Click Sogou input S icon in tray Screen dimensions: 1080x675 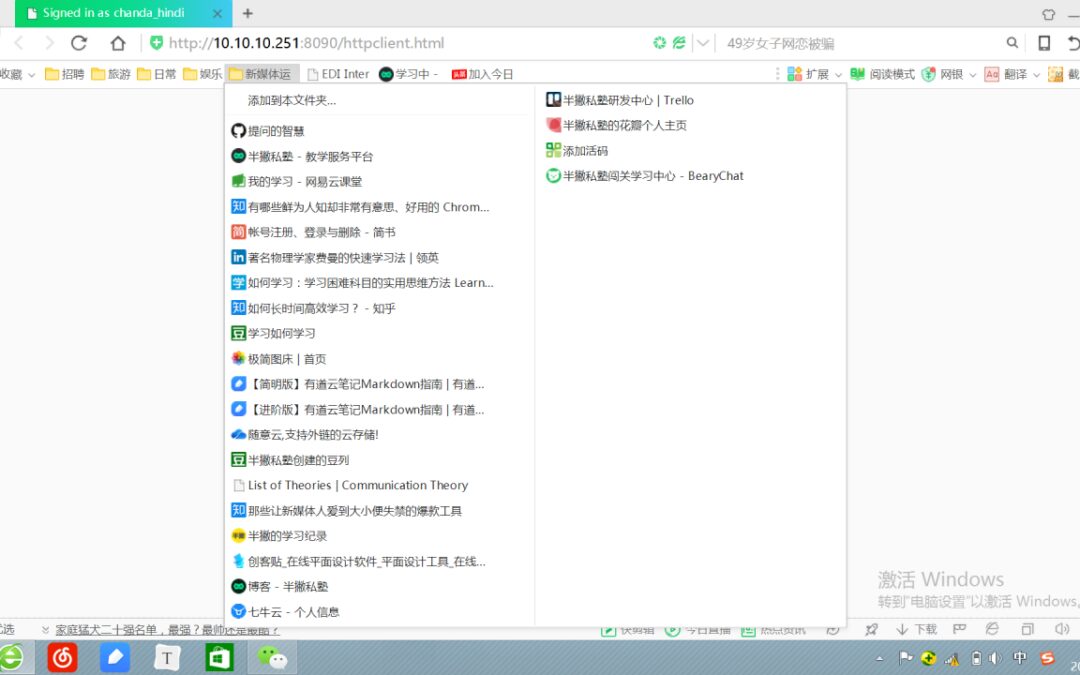pos(1048,658)
